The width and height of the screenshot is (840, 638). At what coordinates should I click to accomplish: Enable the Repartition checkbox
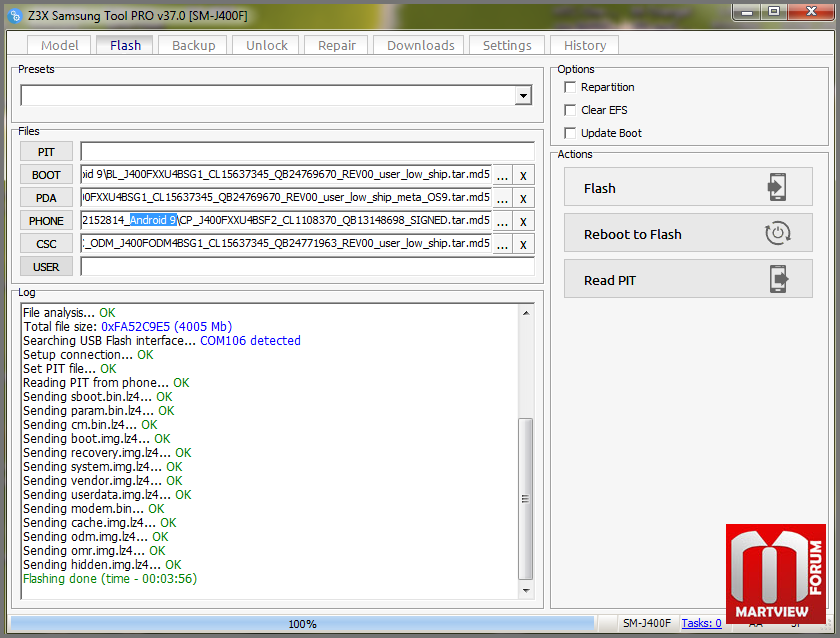(570, 88)
